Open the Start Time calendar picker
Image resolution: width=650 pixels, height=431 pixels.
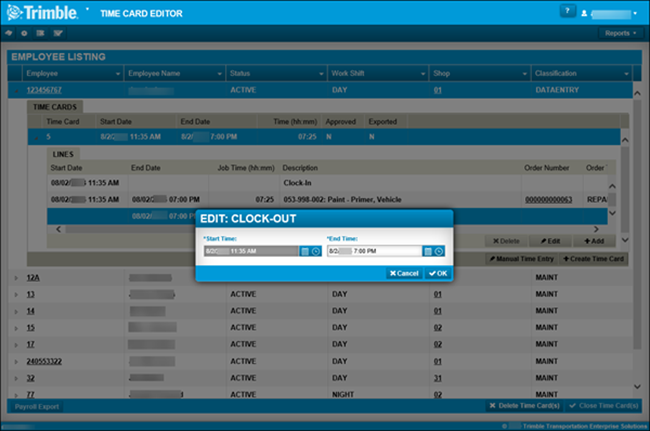tap(305, 251)
